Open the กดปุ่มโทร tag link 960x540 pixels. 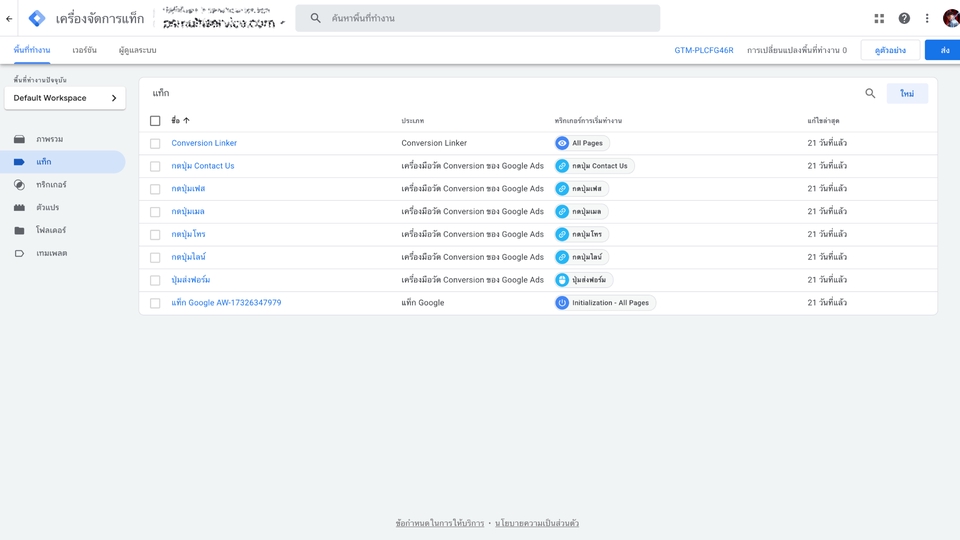tap(188, 234)
